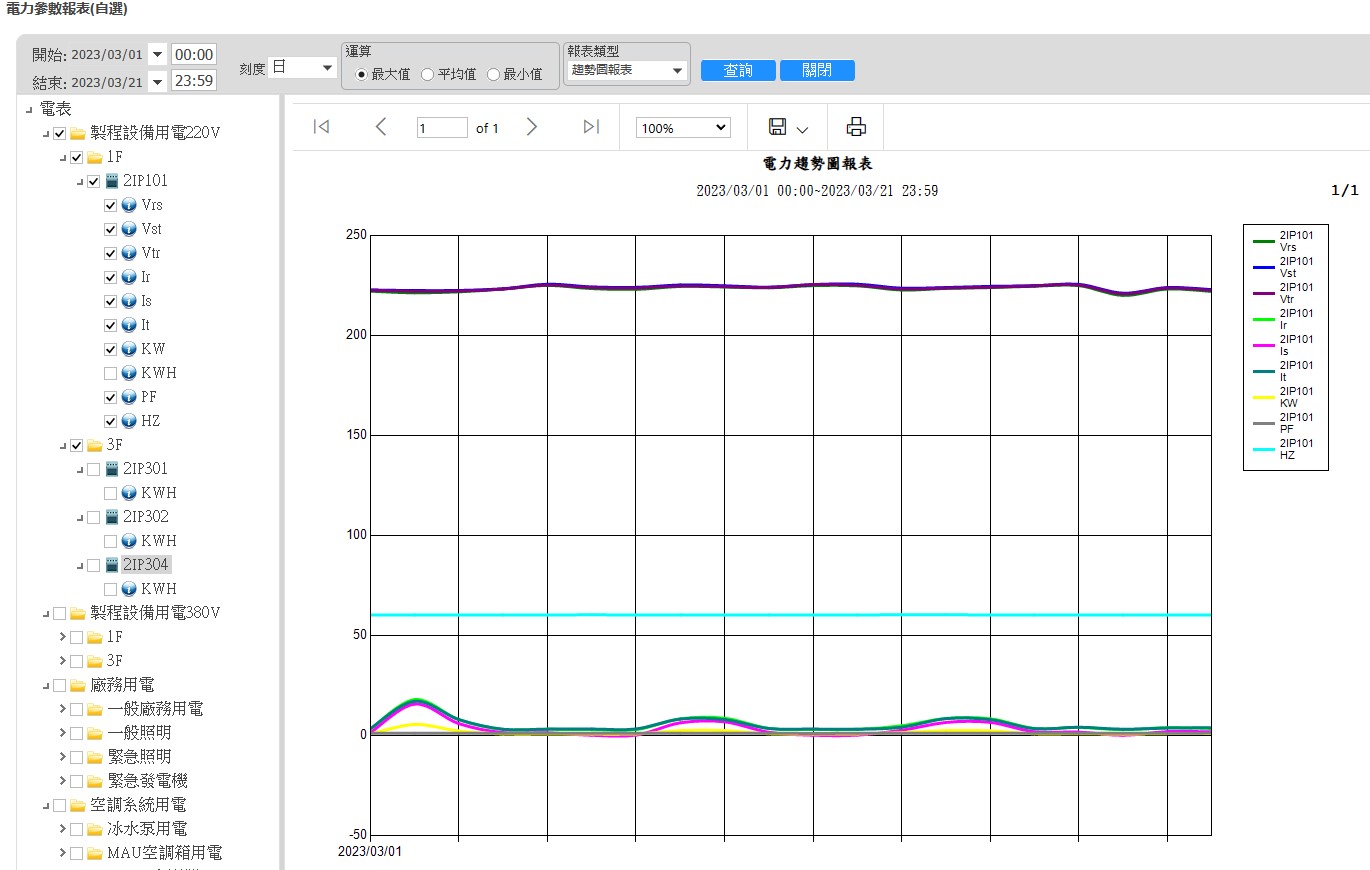1370x870 pixels.
Task: Select the MAU空調箱用電 tree node
Action: tap(165, 853)
